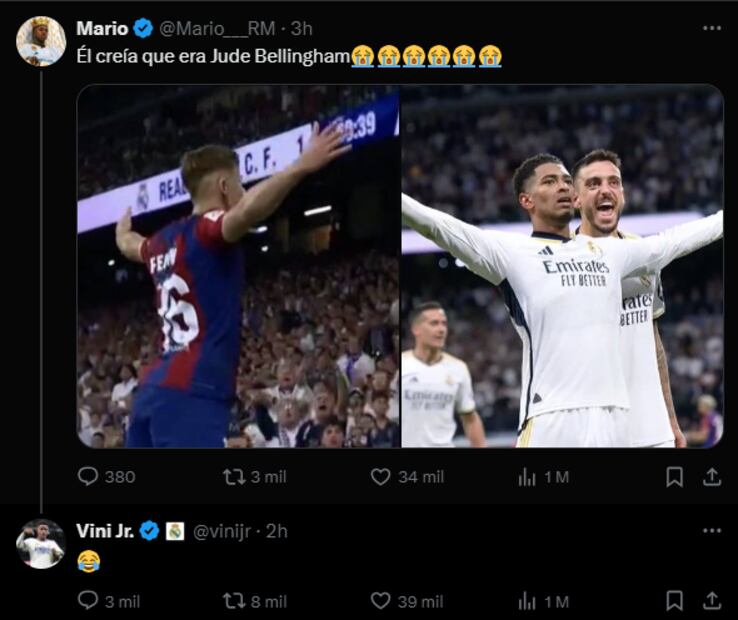Share Vini Jr.'s reply
The width and height of the screenshot is (738, 620).
point(711,601)
